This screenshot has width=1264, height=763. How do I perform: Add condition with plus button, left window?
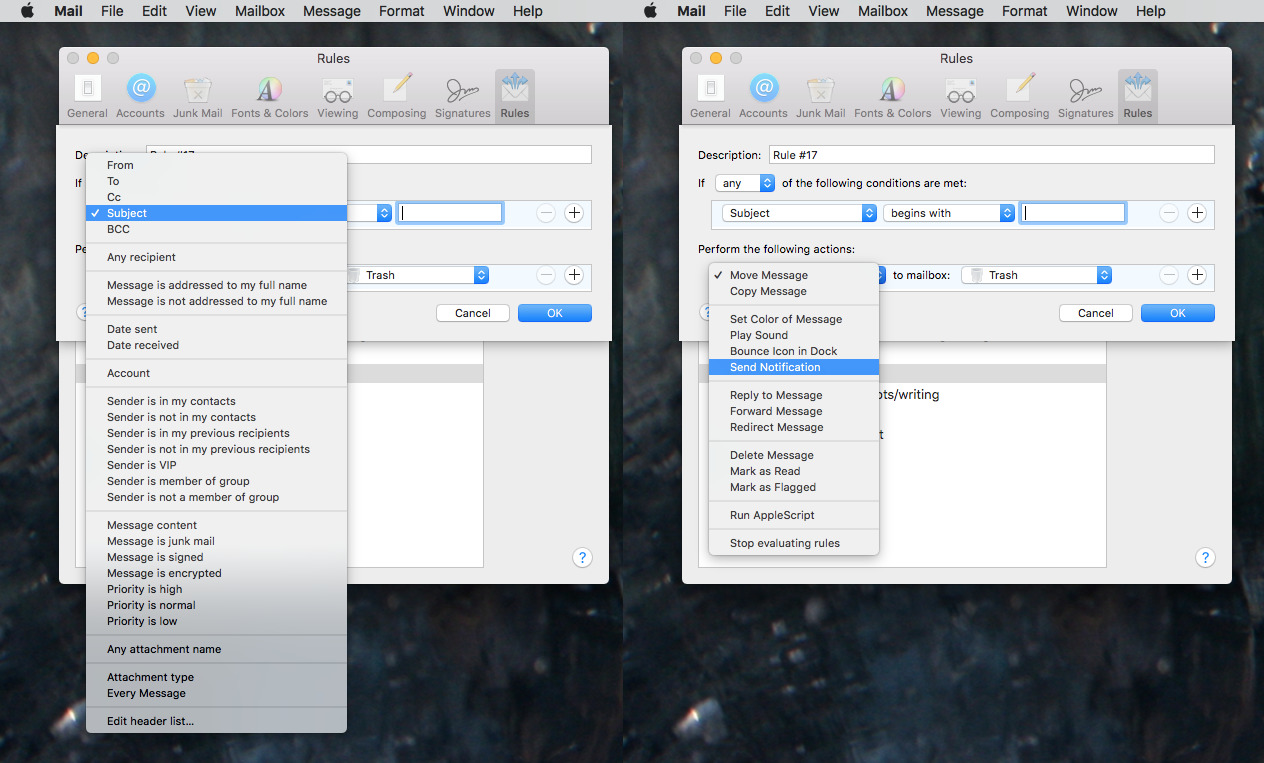pos(574,213)
